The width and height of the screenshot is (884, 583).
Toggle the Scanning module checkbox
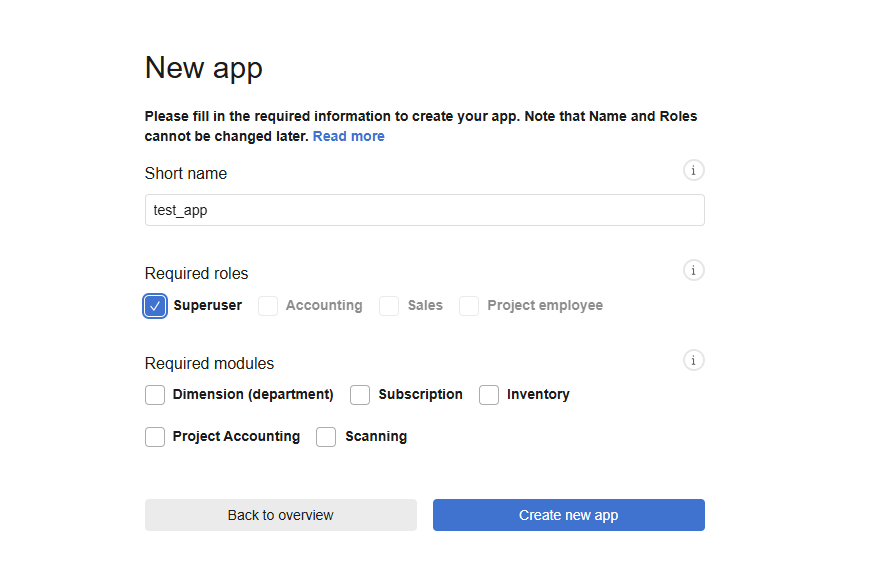pyautogui.click(x=326, y=437)
